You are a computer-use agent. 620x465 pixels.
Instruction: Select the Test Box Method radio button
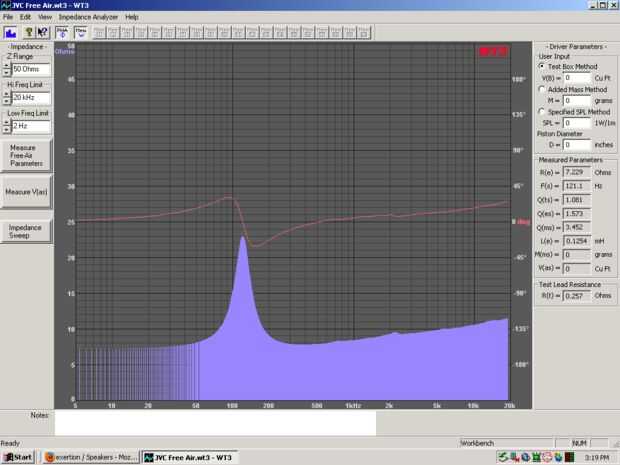point(542,66)
